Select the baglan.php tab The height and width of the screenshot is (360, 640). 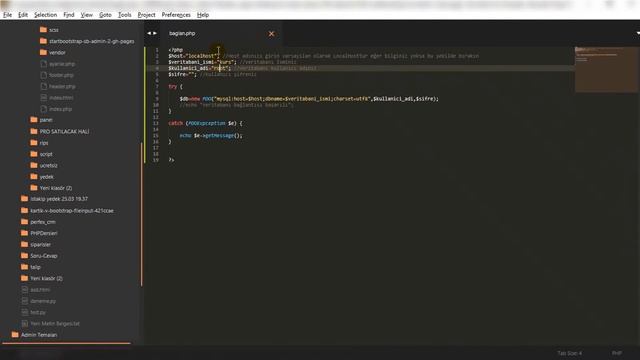pos(182,33)
